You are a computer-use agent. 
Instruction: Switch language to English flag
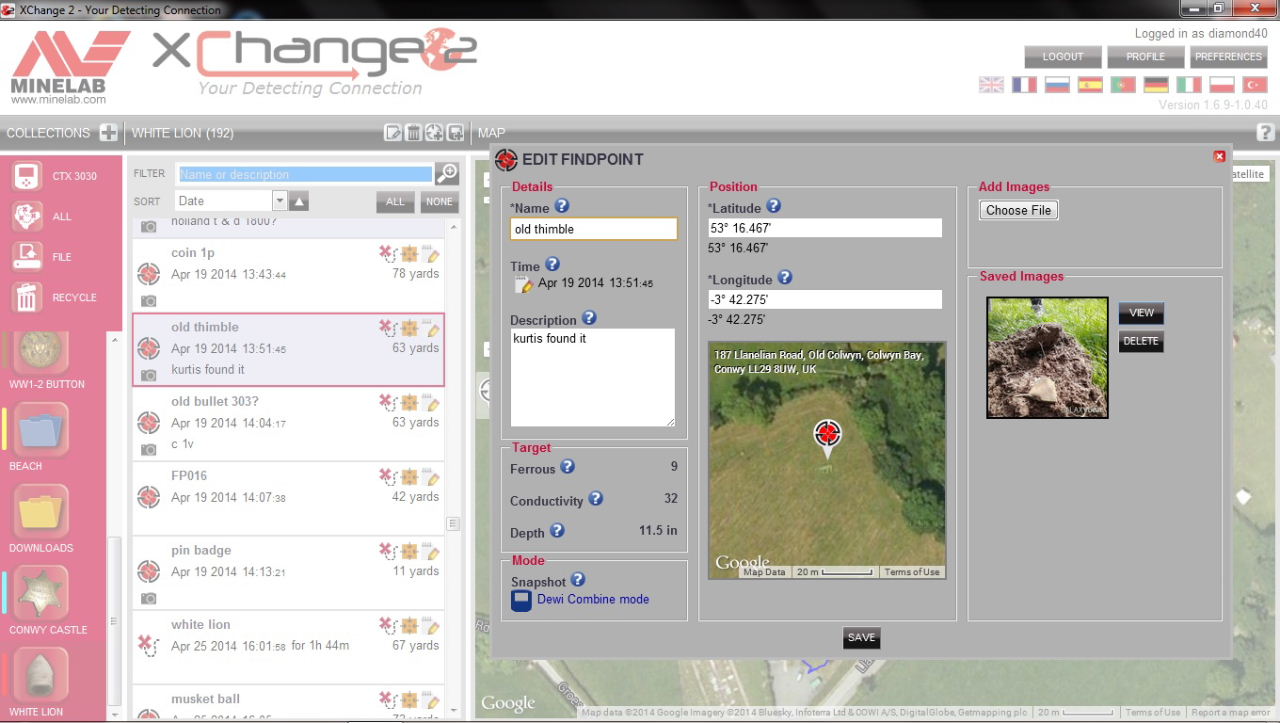[991, 85]
